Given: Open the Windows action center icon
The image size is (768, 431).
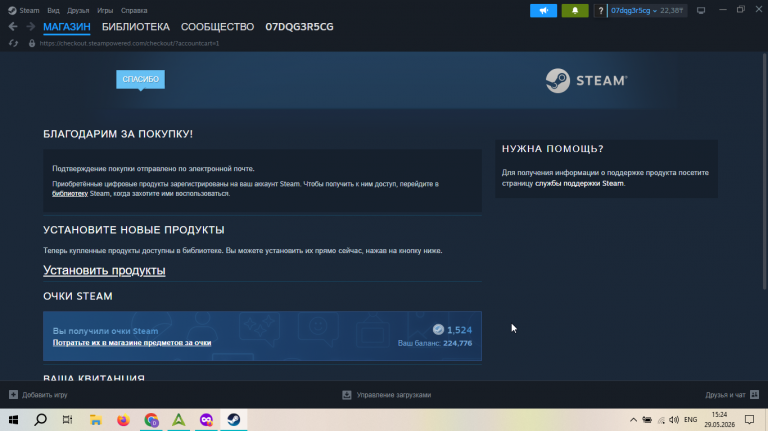Looking at the screenshot, I should (749, 420).
